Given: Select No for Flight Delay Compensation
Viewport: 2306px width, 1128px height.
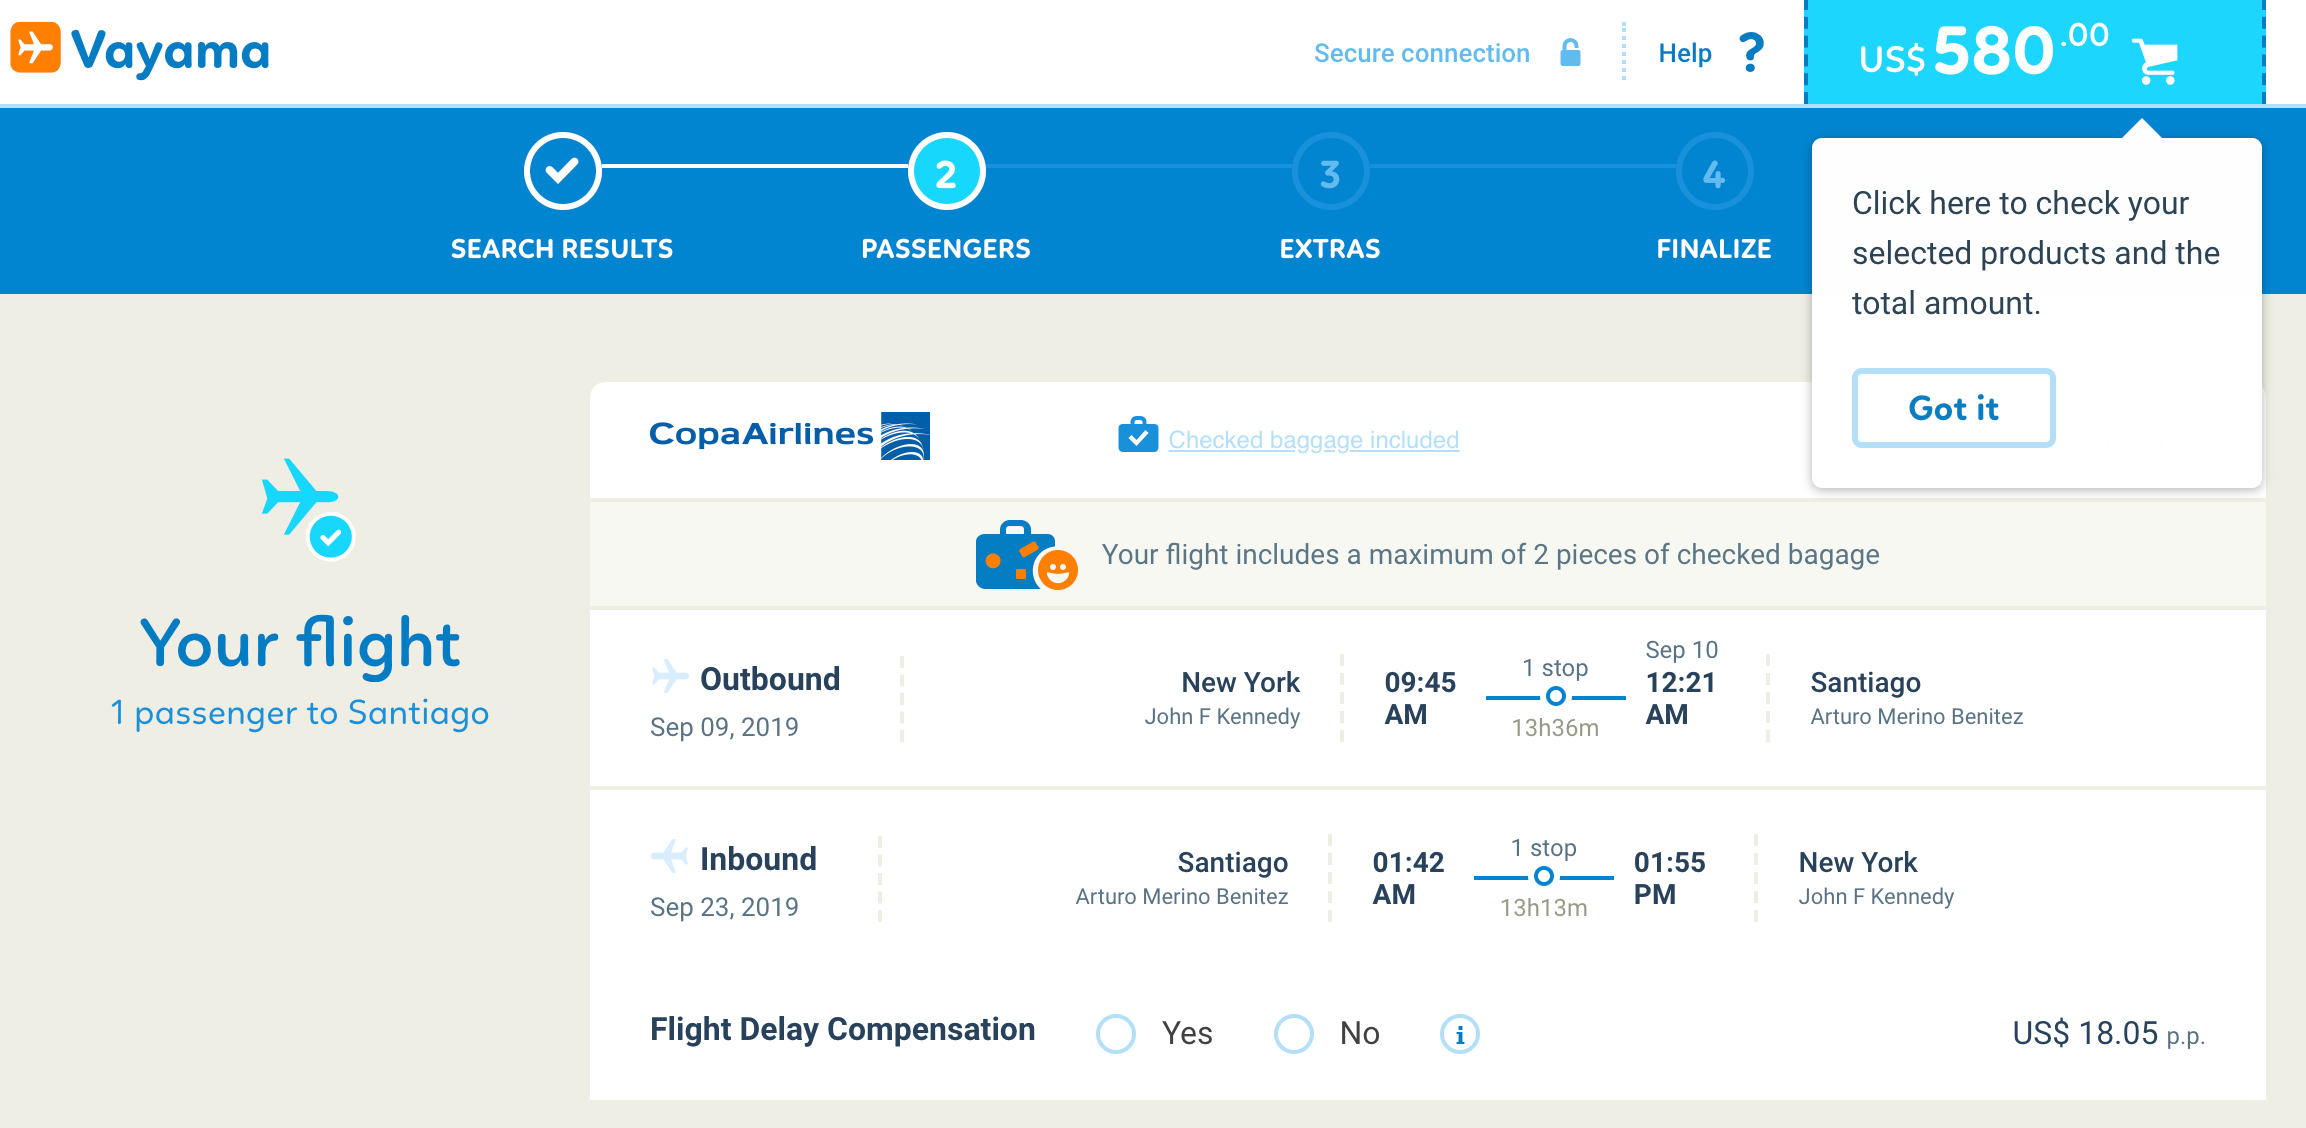Looking at the screenshot, I should click(1293, 1034).
